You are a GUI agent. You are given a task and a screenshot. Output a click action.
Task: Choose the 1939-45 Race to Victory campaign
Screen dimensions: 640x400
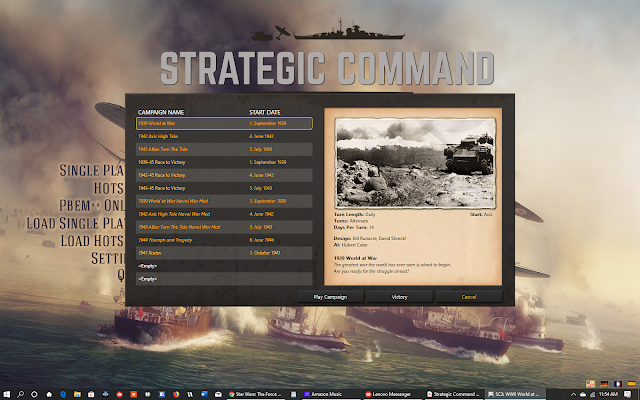pos(224,162)
